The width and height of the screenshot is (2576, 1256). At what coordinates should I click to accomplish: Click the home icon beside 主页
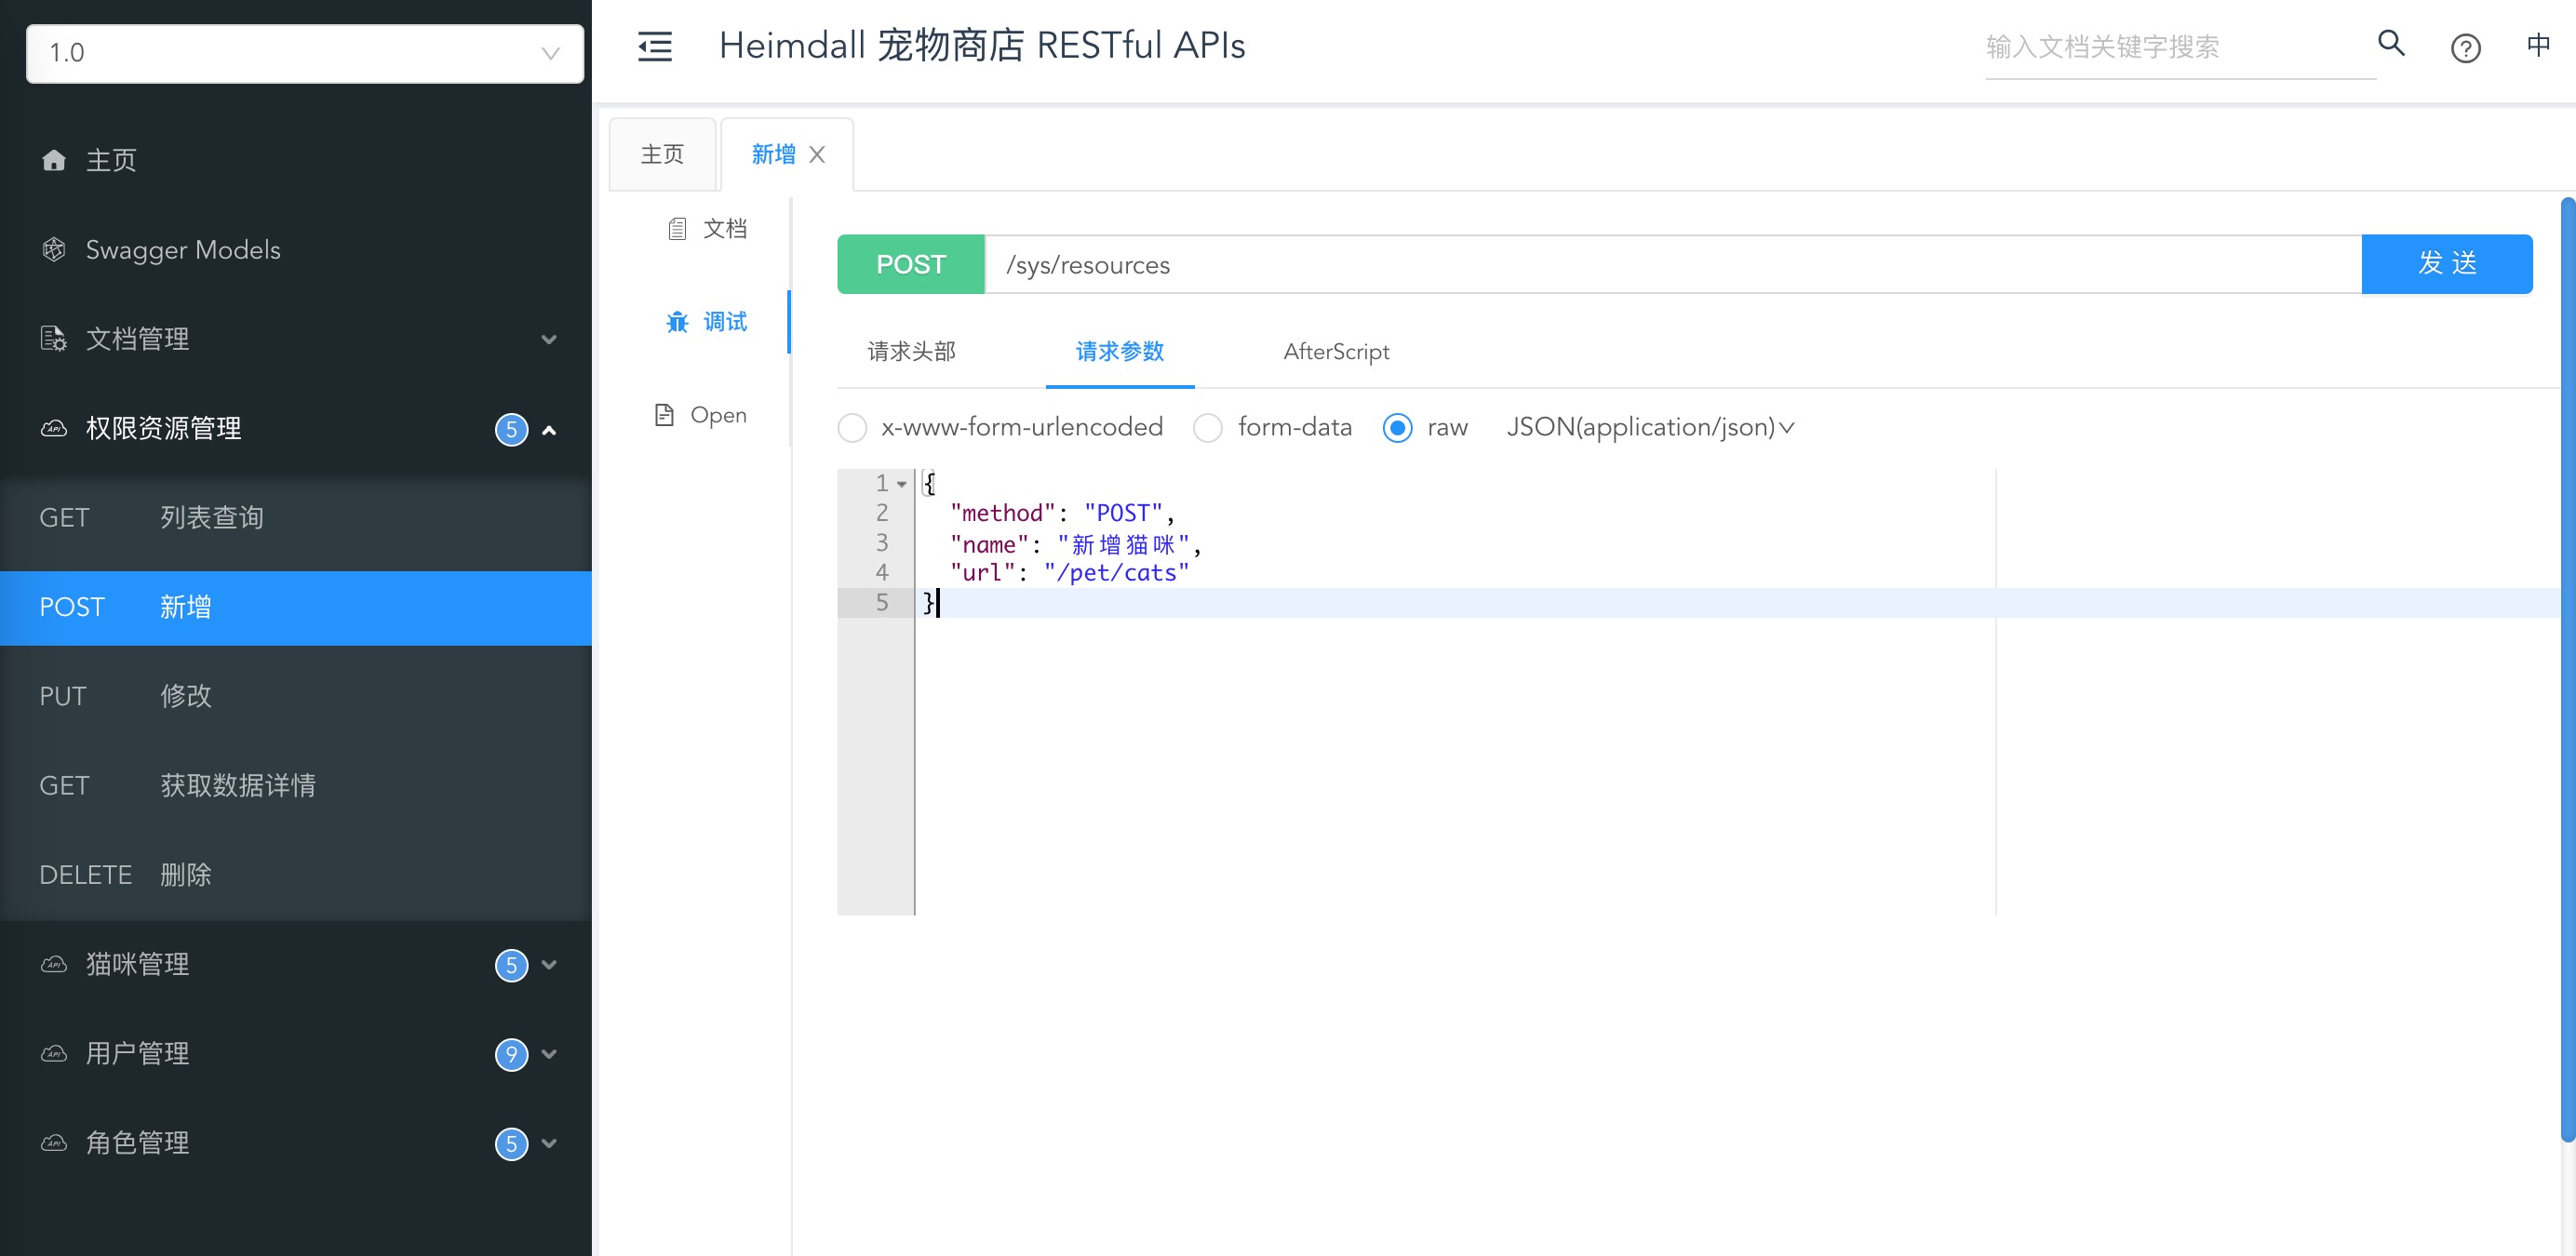54,160
